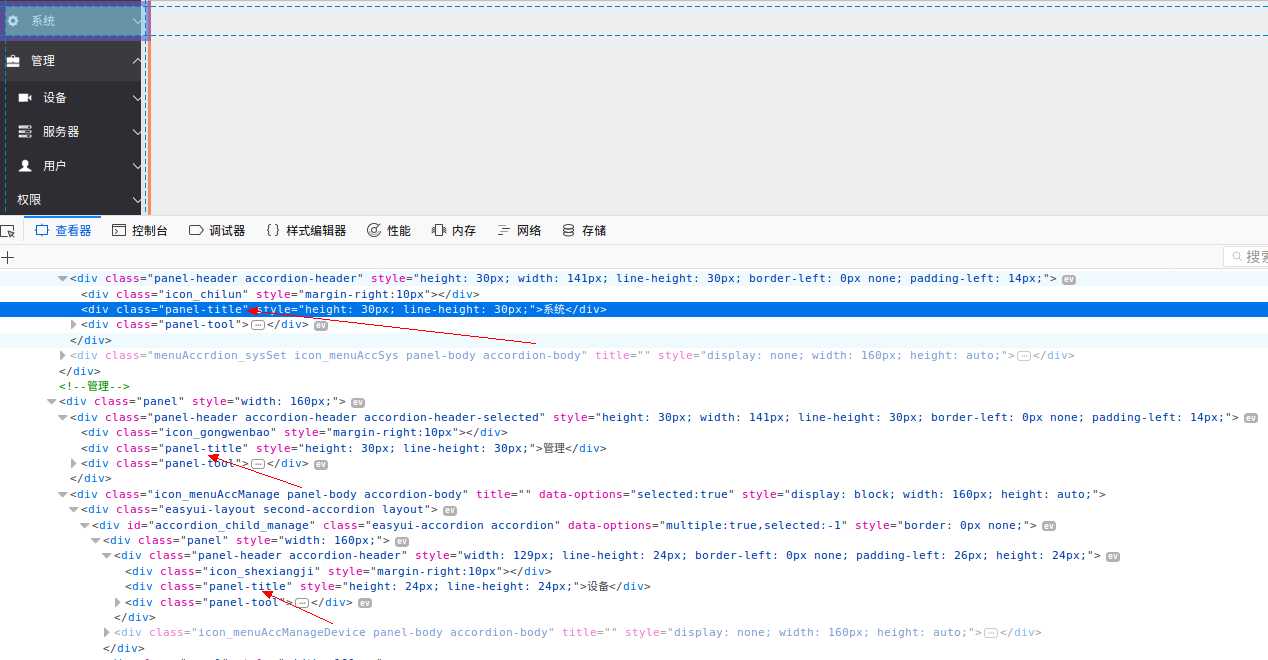Click the ev badge on the header row above icon_chilun
The width and height of the screenshot is (1268, 660).
[1069, 280]
